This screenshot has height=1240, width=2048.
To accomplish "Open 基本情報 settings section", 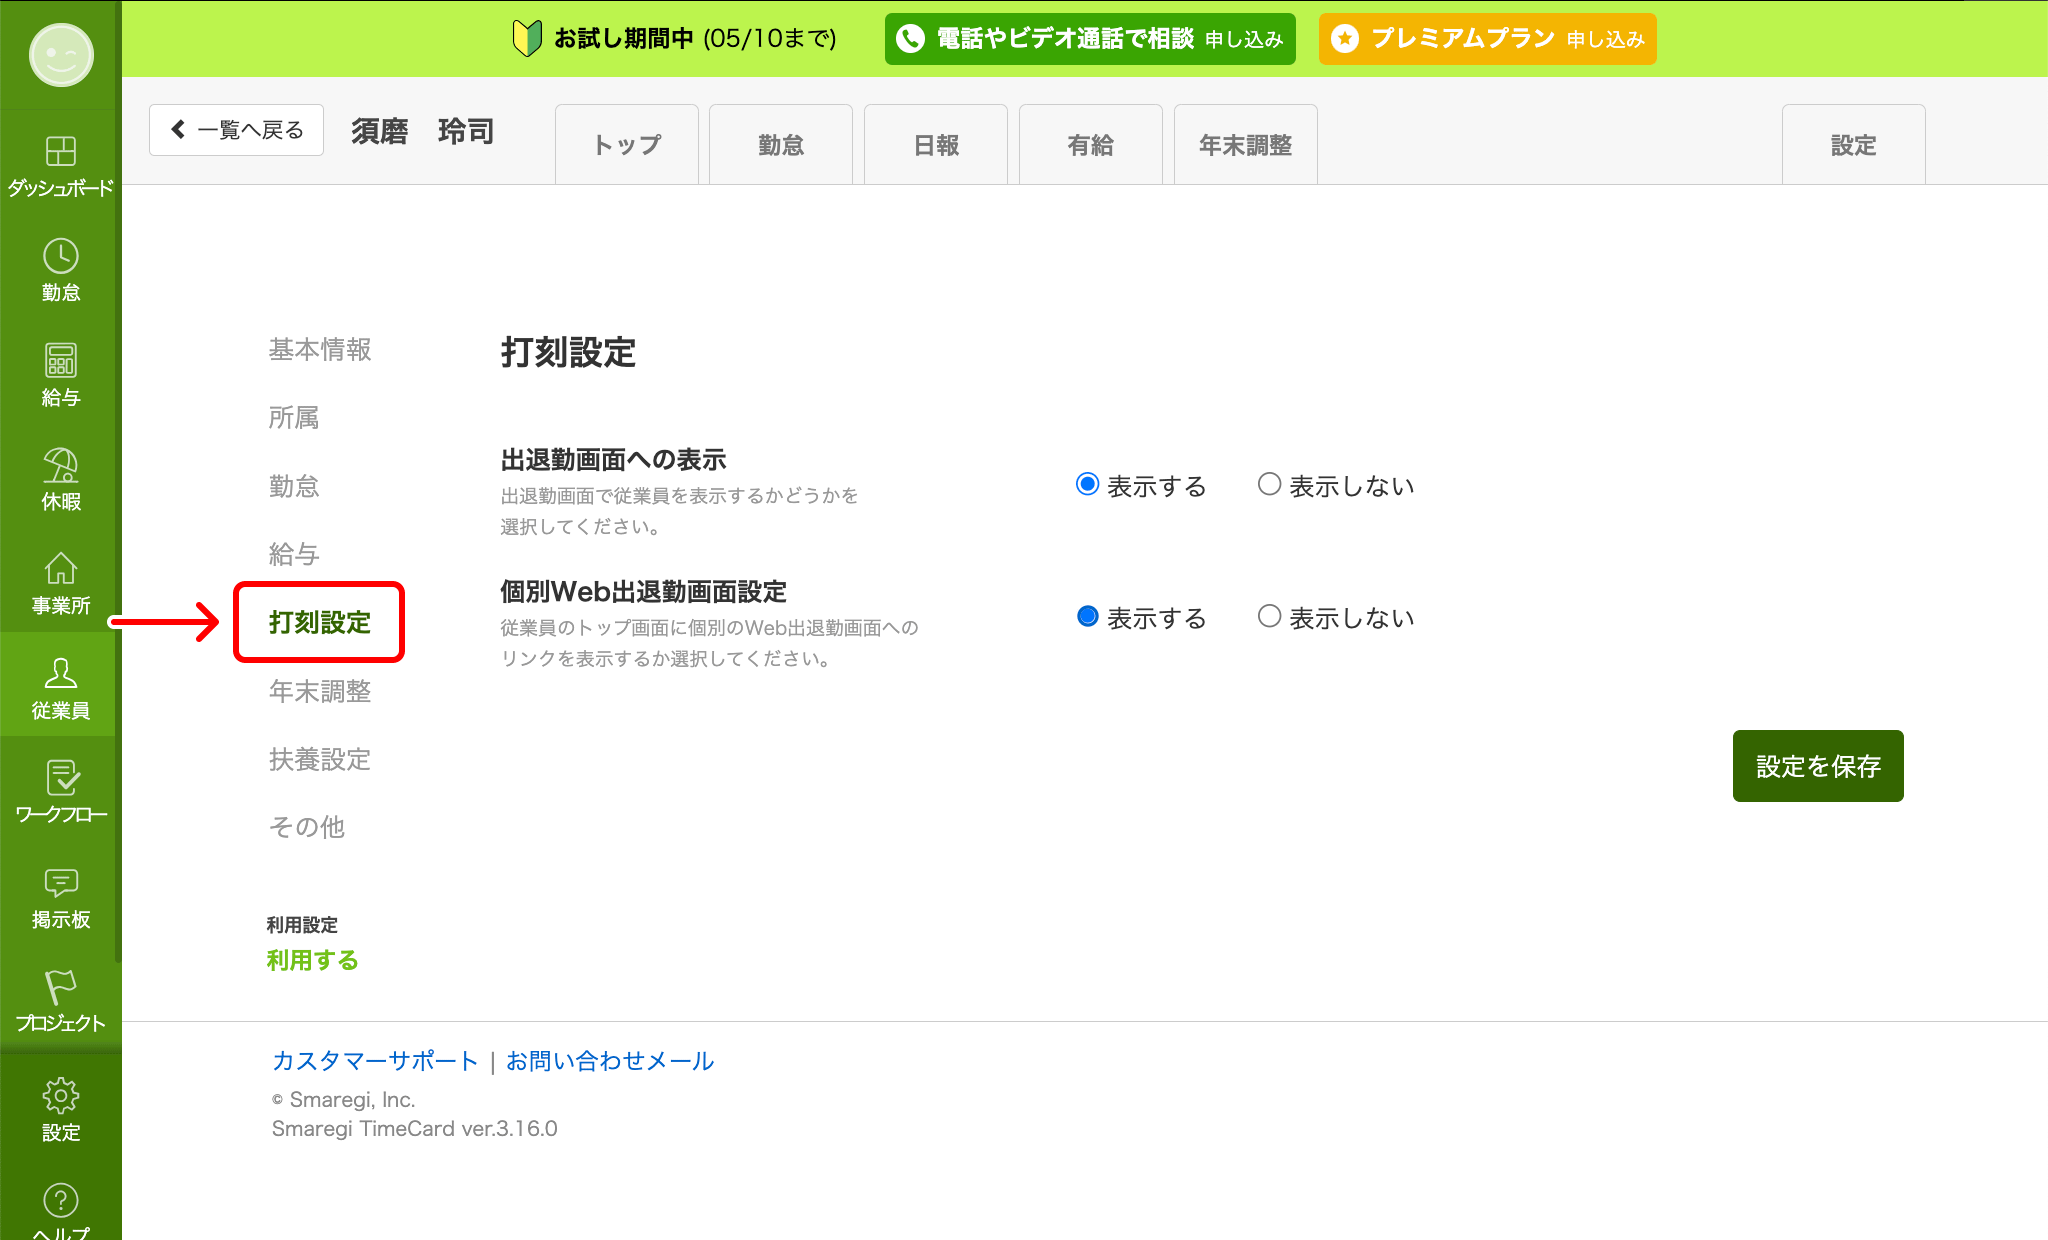I will pos(320,349).
